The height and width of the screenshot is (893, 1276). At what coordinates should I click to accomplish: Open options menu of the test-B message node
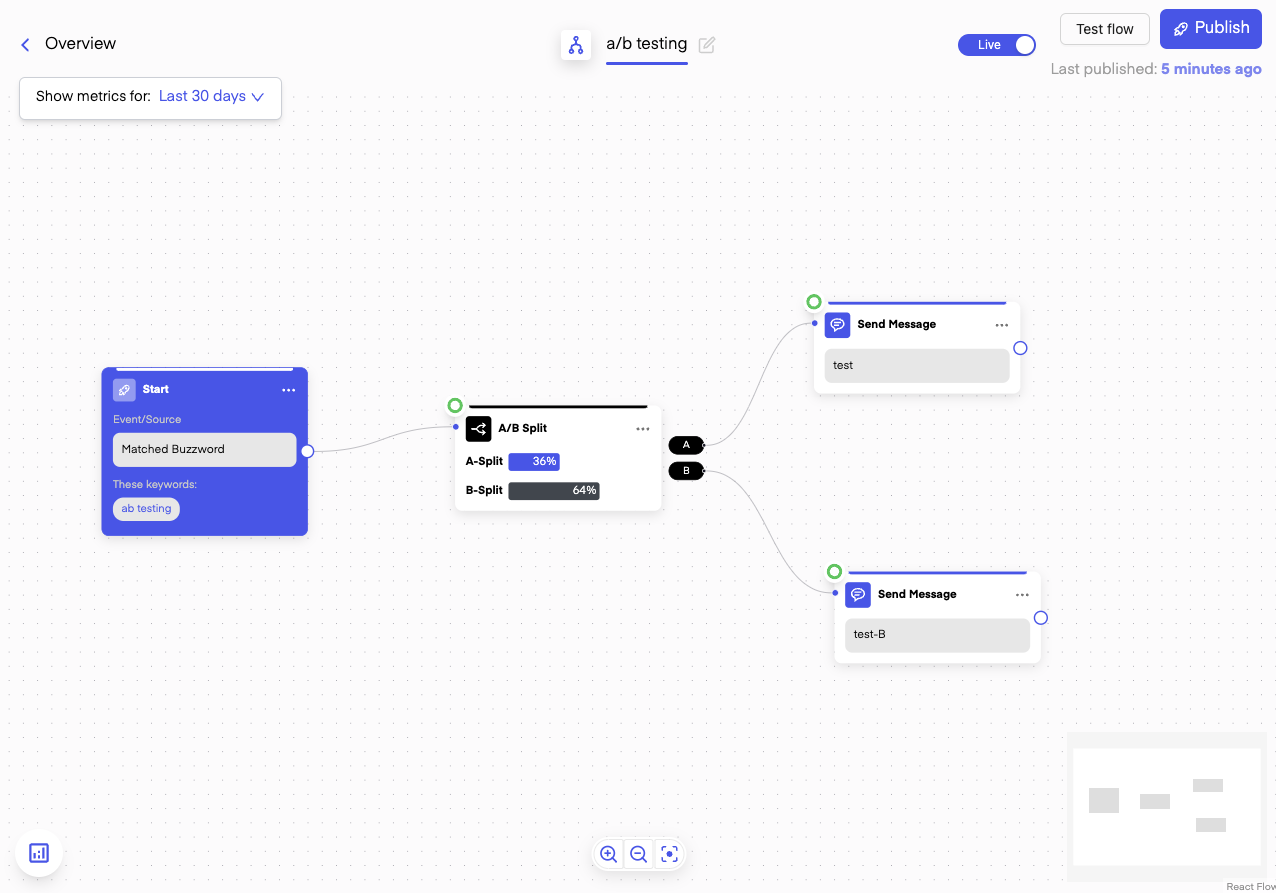1022,595
